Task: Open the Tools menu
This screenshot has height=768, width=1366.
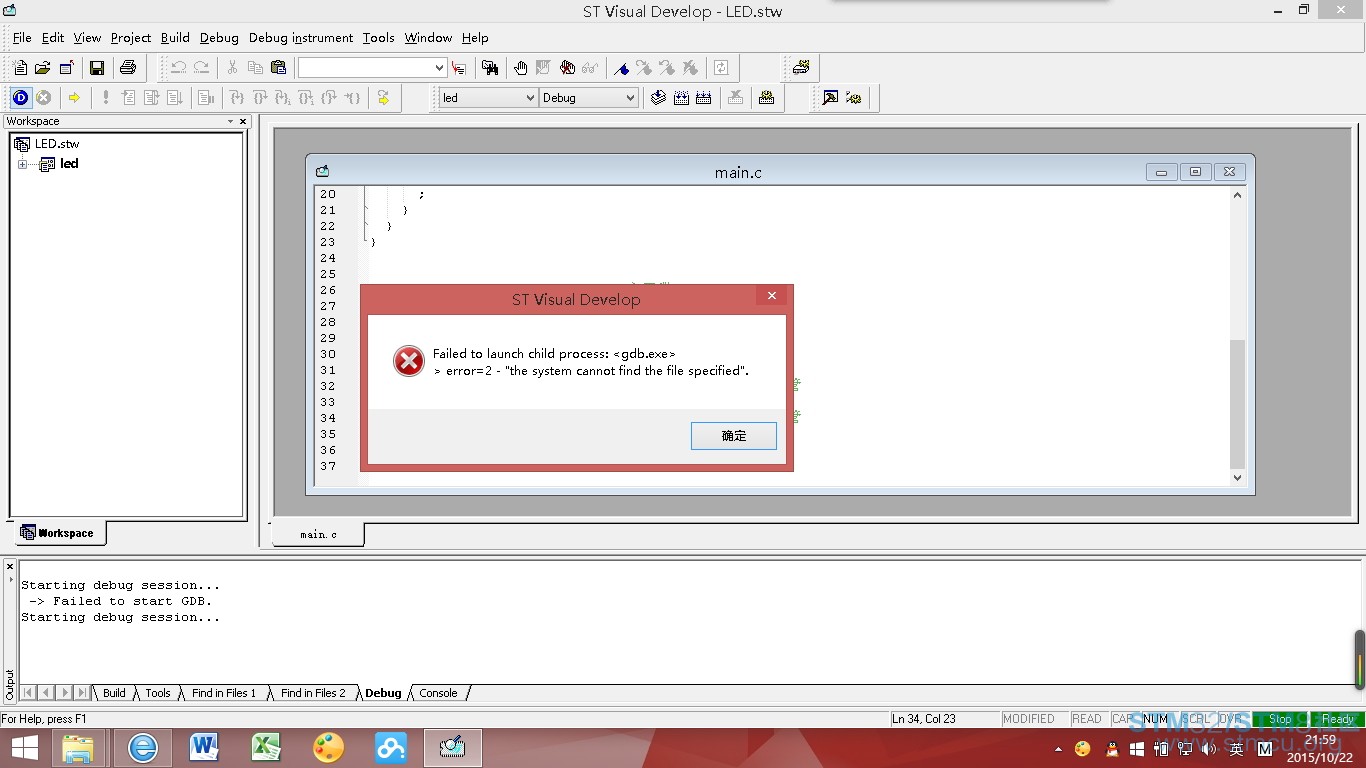Action: (378, 38)
